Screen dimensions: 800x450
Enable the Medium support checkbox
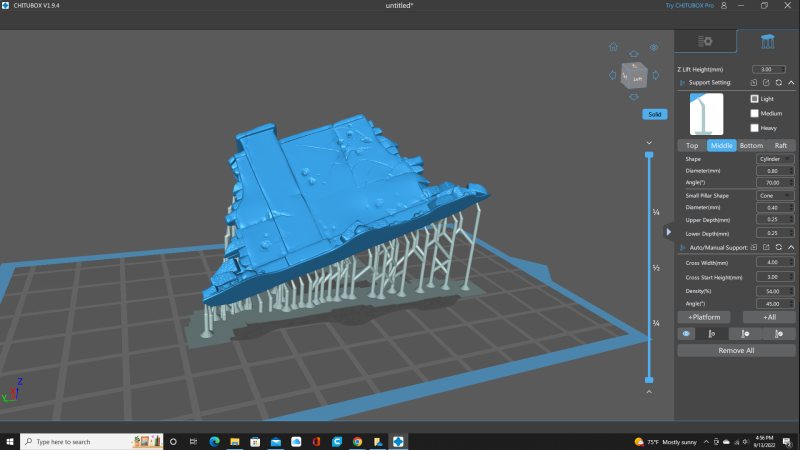tap(754, 113)
